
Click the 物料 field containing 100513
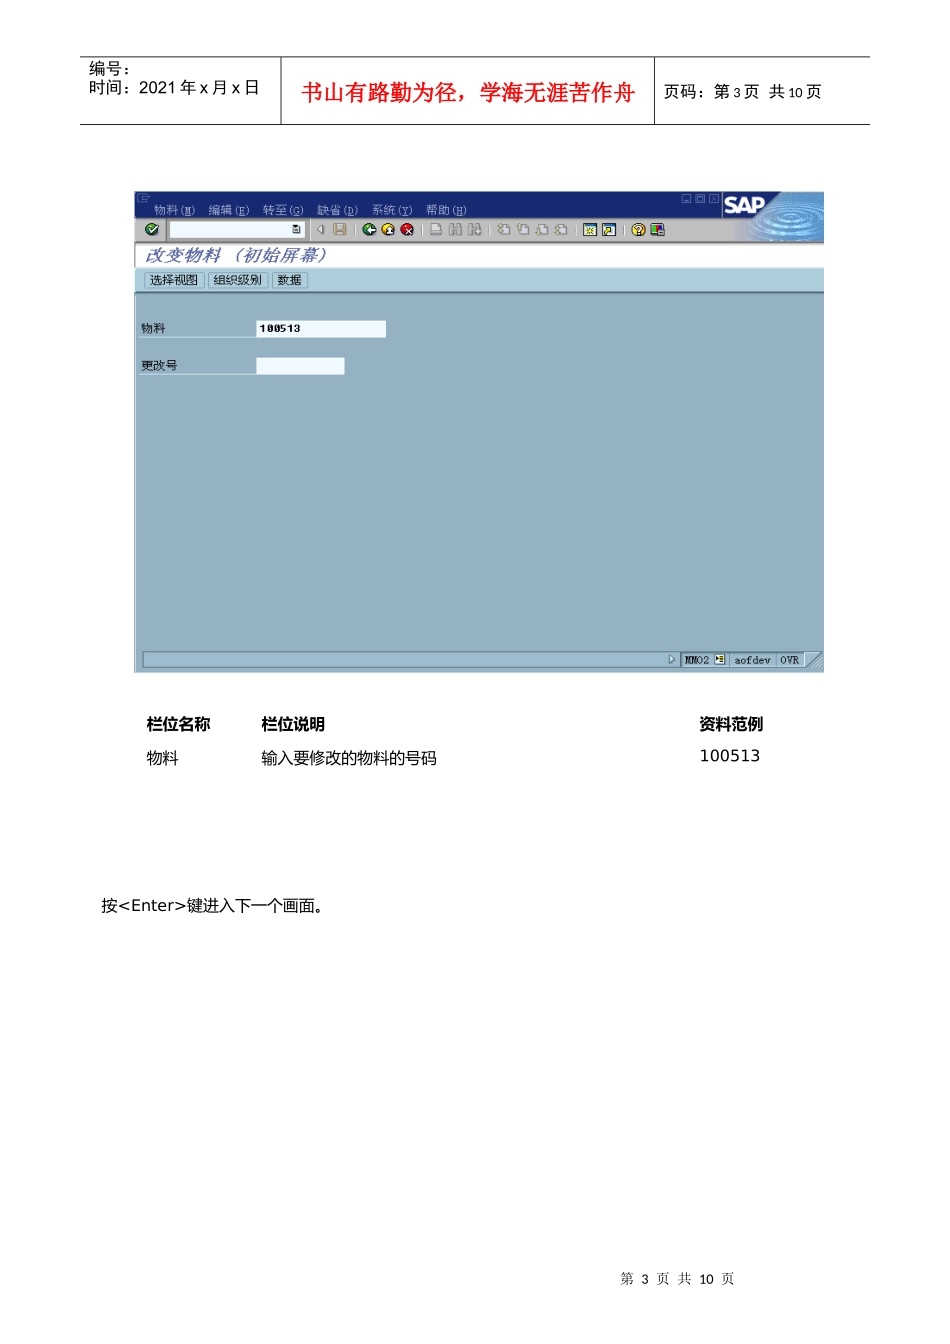pos(321,329)
